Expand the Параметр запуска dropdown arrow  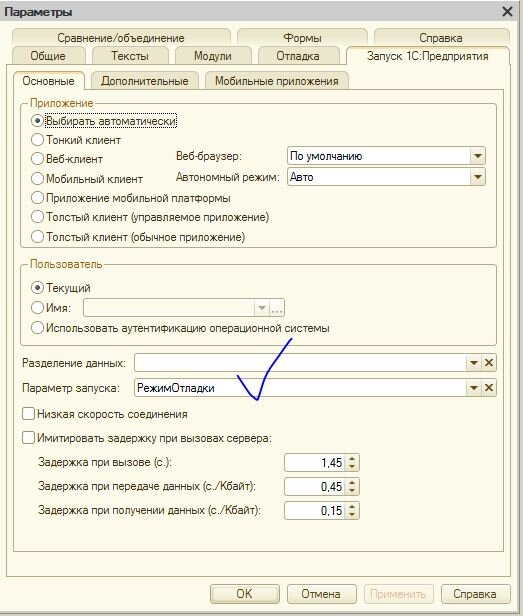(474, 388)
